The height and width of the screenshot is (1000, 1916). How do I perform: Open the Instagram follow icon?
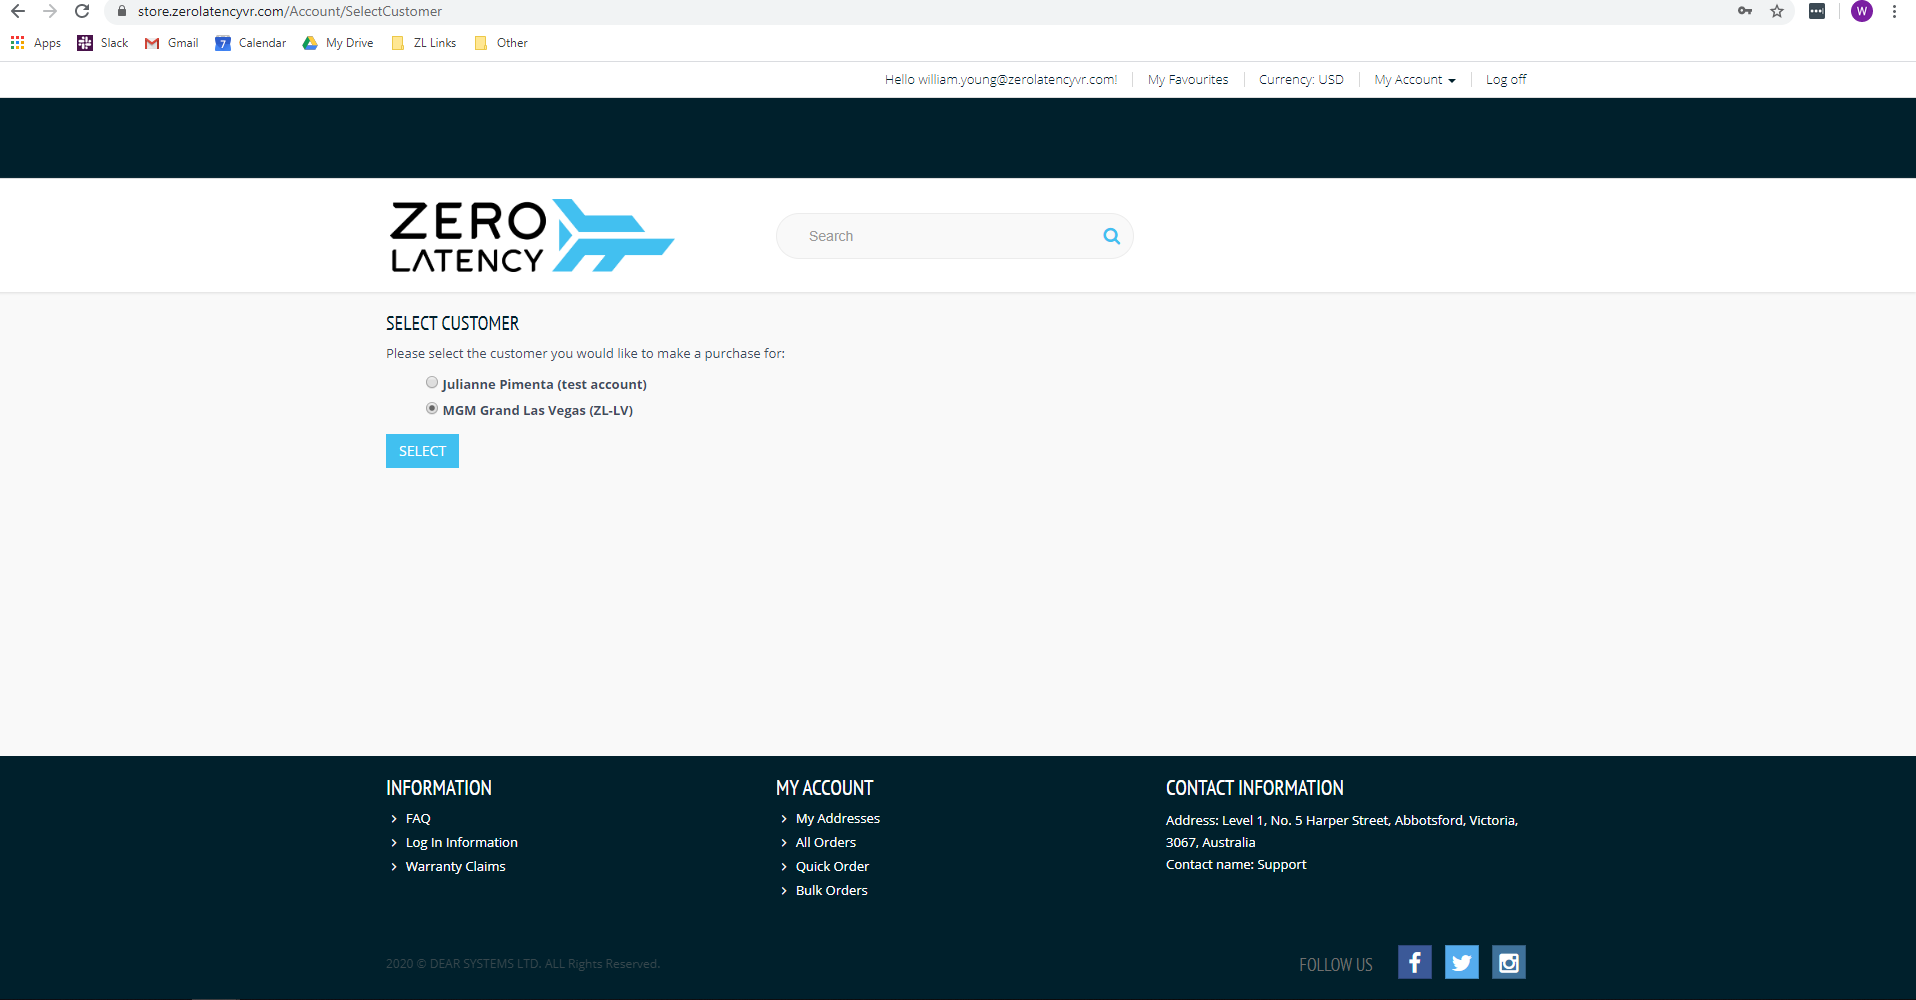(x=1508, y=962)
